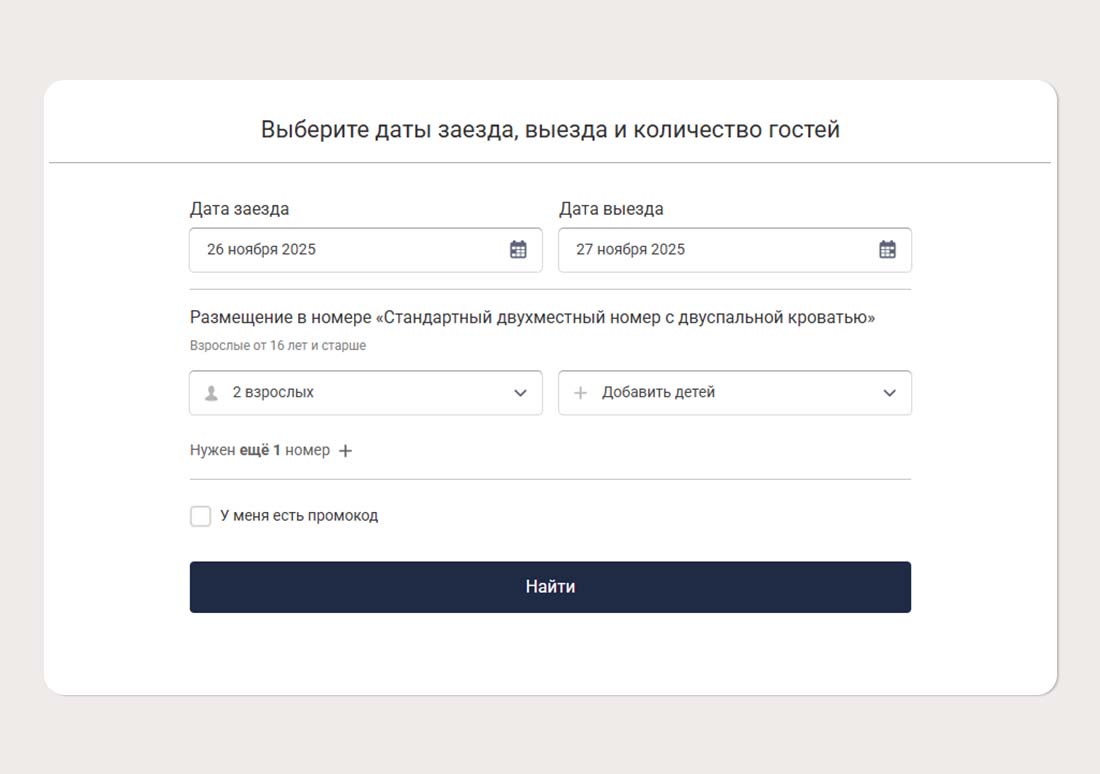Image resolution: width=1100 pixels, height=774 pixels.
Task: Click the "У меня есть промокод" label
Action: click(299, 516)
